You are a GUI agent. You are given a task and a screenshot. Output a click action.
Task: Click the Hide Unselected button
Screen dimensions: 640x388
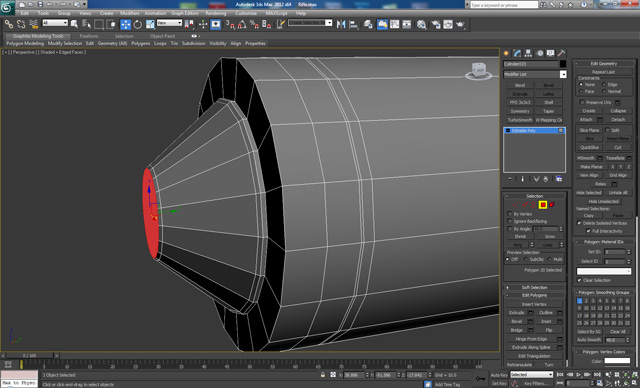click(x=603, y=202)
